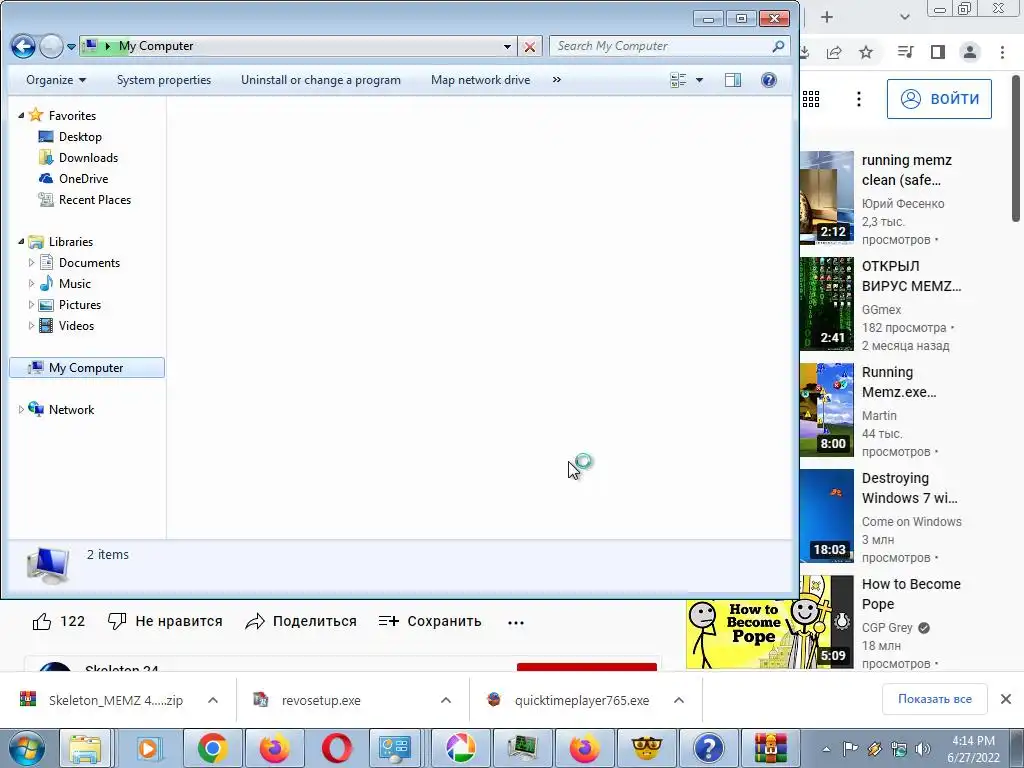Expand the Network node
The image size is (1024, 768).
tap(21, 409)
